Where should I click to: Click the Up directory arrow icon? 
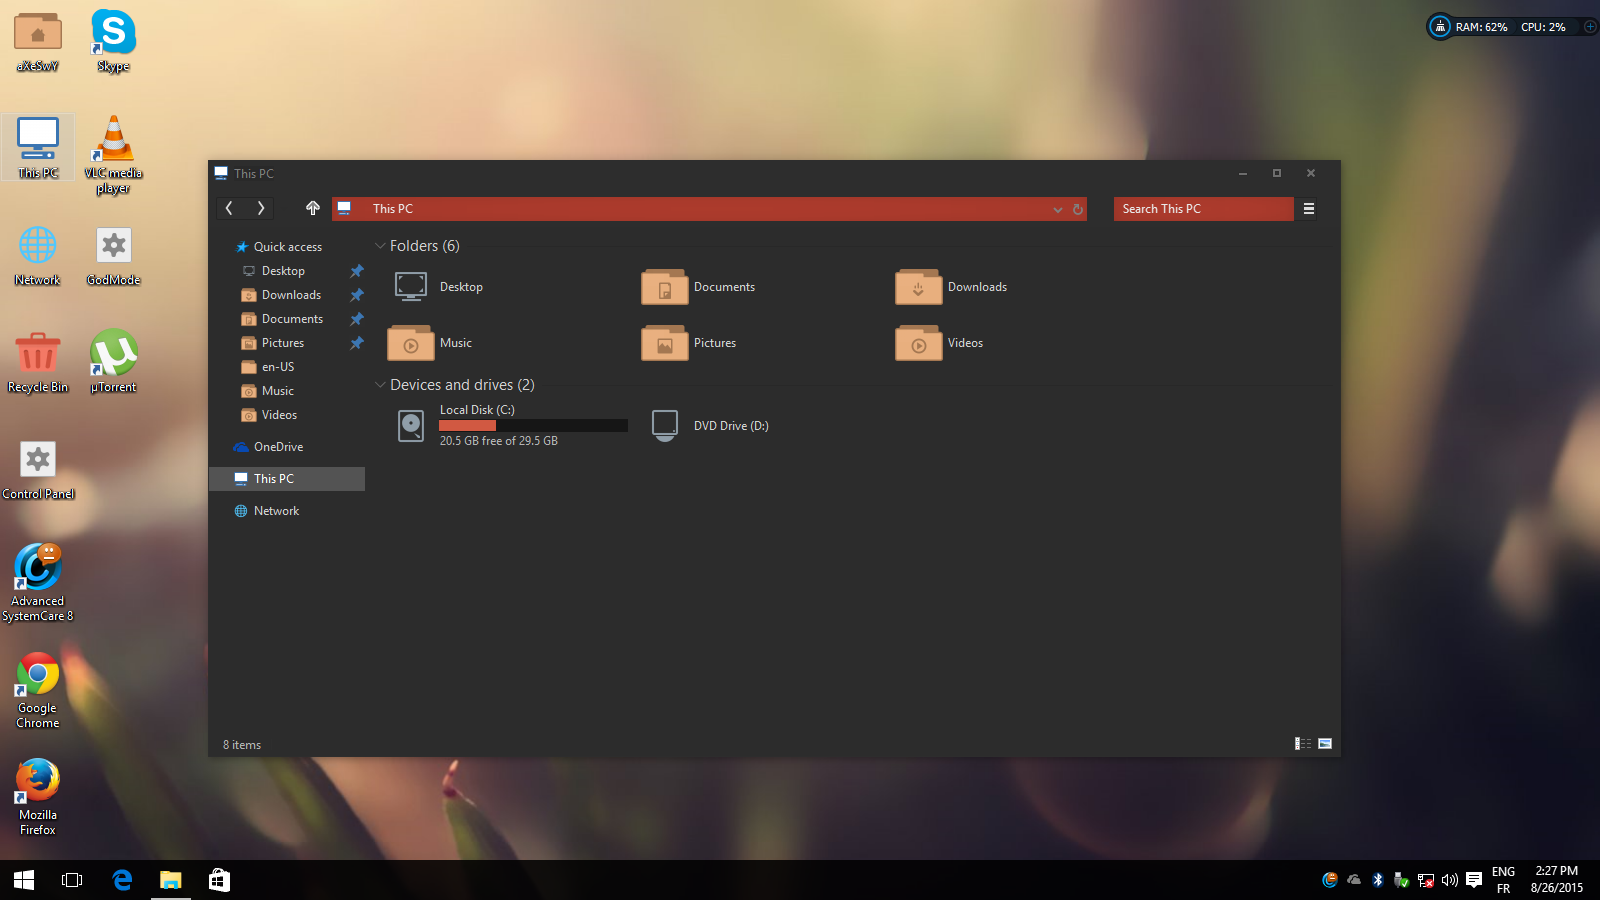click(312, 208)
